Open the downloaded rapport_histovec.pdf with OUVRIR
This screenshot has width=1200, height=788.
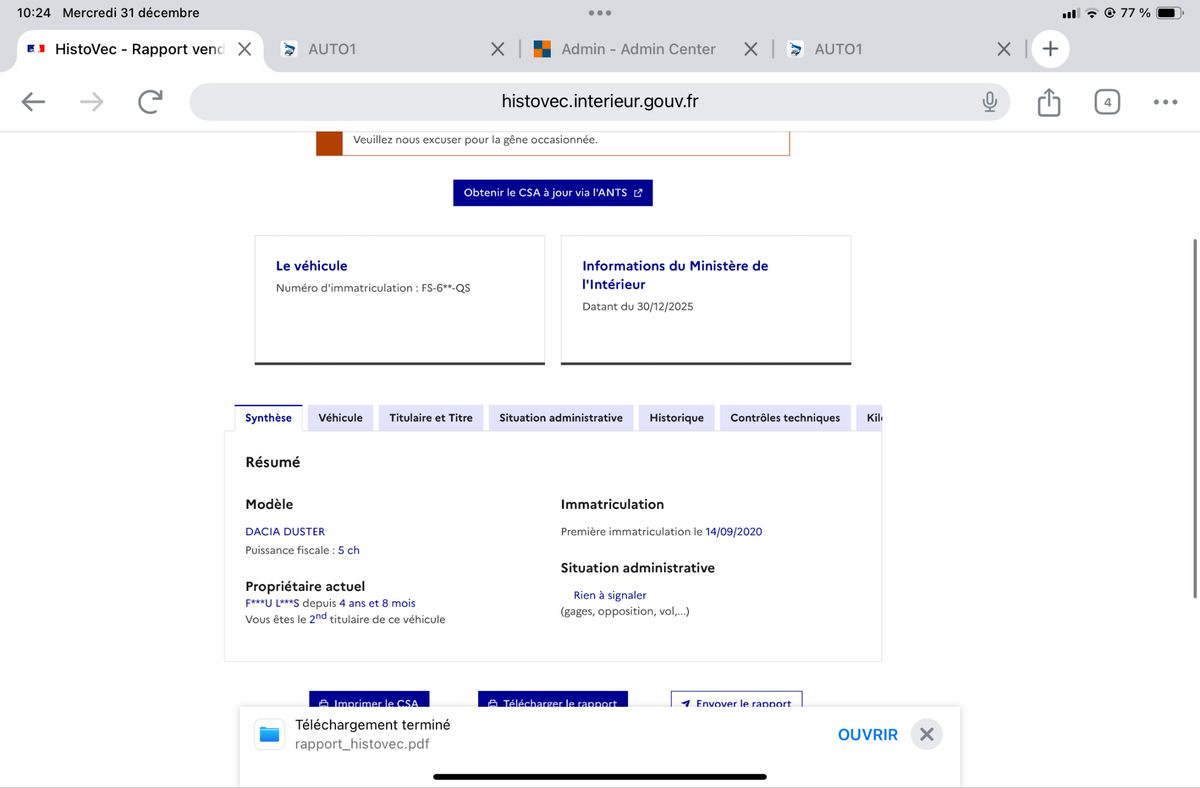click(x=867, y=735)
